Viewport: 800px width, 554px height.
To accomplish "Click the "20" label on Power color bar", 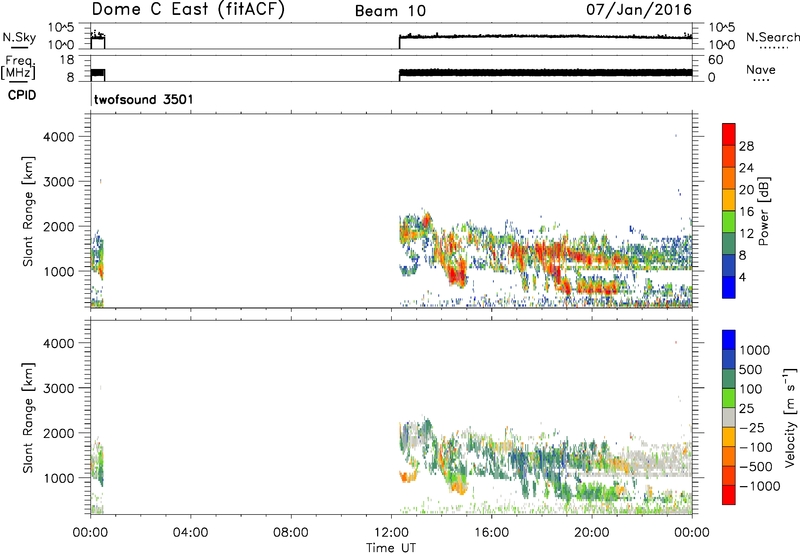I will point(746,190).
